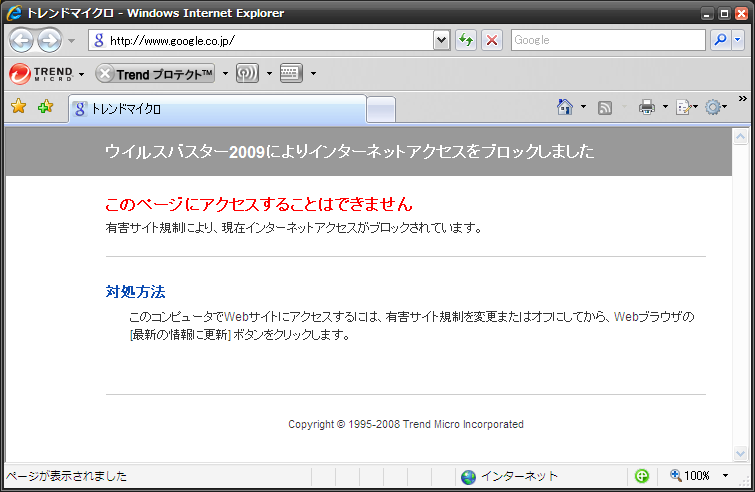The image size is (755, 492).
Task: Click the インターネット zone status entry
Action: tap(509, 477)
